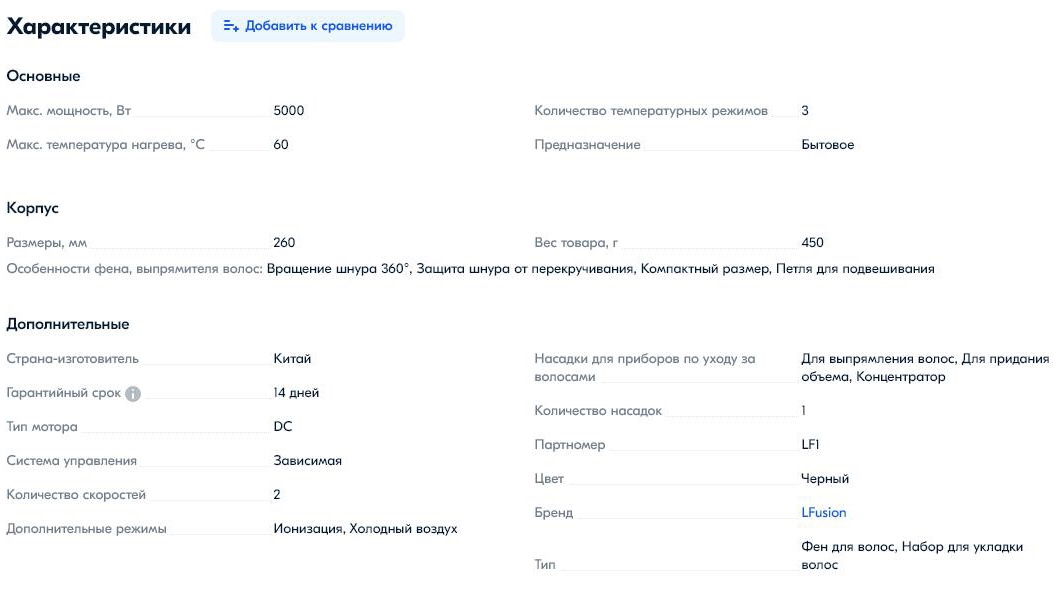Click the info icon beside Гарантийный срок
This screenshot has width=1058, height=595.
pyautogui.click(x=133, y=394)
